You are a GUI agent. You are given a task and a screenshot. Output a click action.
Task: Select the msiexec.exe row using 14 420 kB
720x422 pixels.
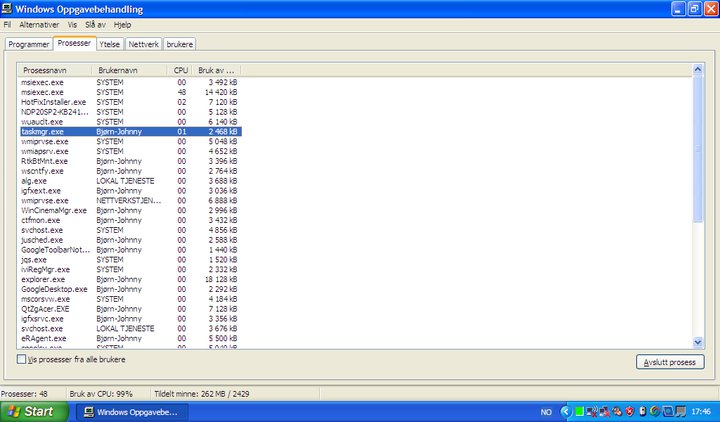tap(130, 92)
